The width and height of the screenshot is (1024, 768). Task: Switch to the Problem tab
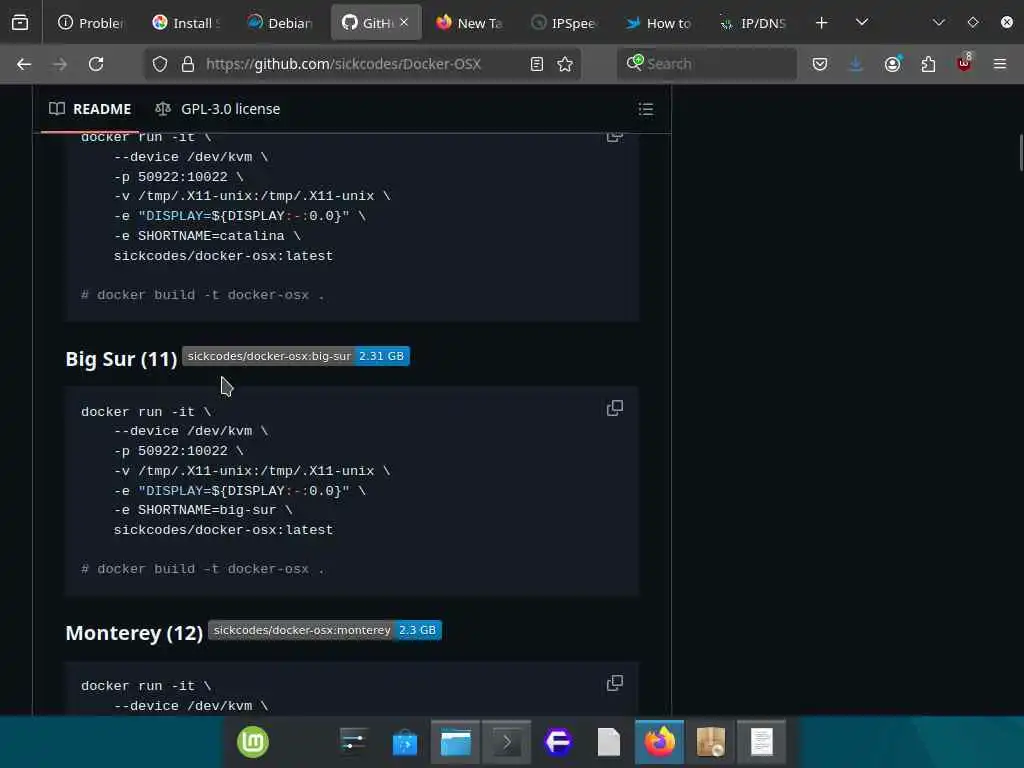pos(91,23)
